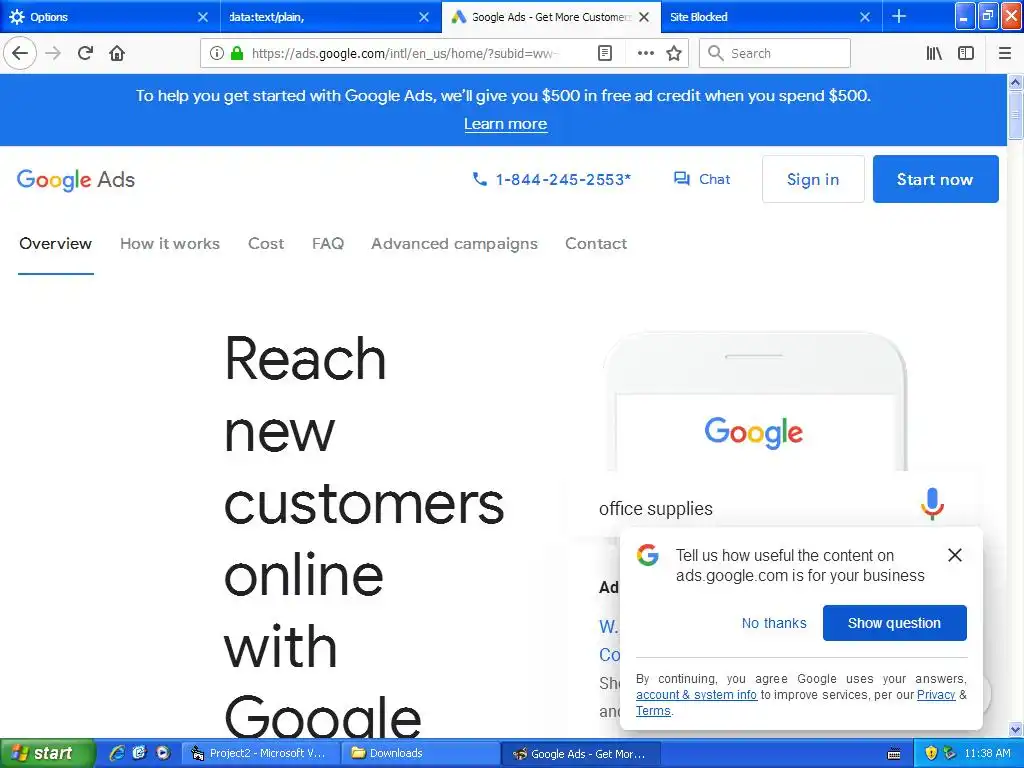Close the data:text/plain tab
Screen dimensions: 1024x768
[x=424, y=17]
